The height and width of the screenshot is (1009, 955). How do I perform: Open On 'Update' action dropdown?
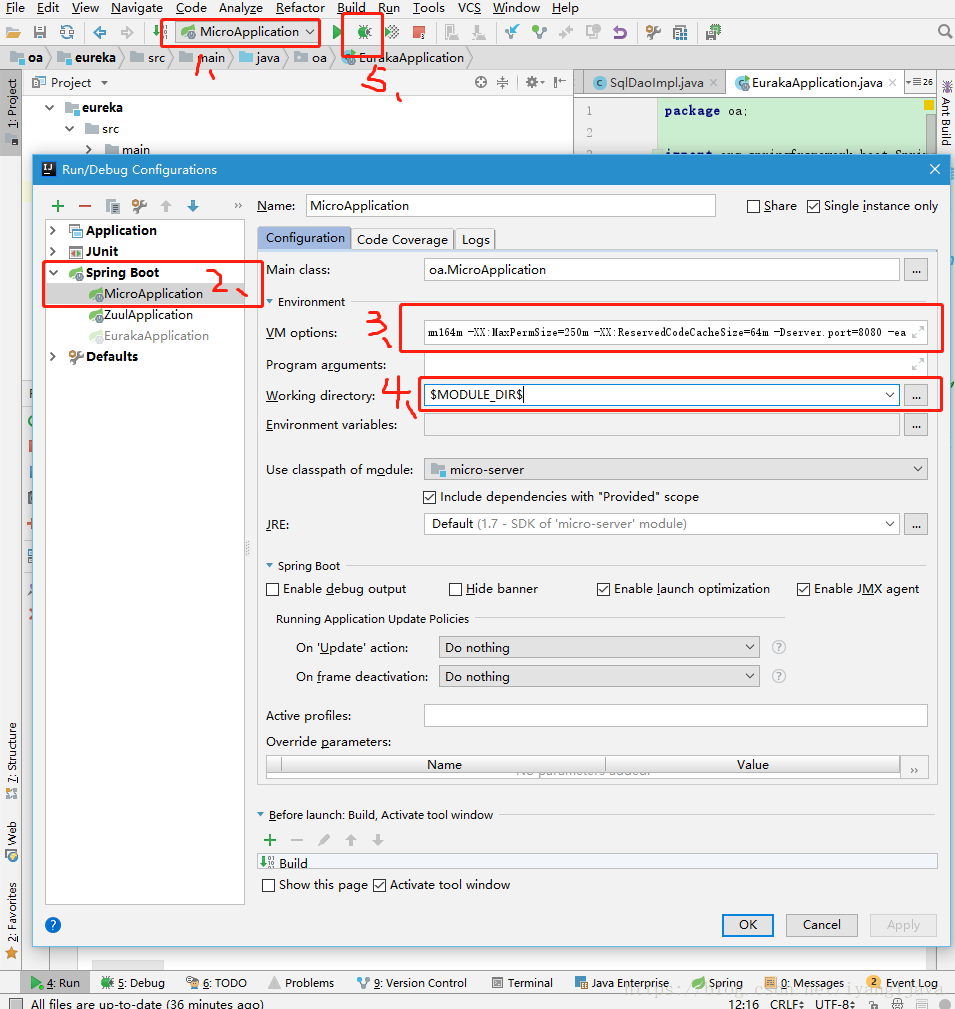click(x=599, y=647)
